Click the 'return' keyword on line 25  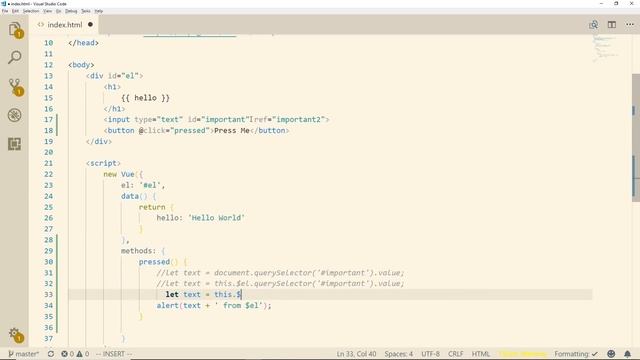coord(152,207)
